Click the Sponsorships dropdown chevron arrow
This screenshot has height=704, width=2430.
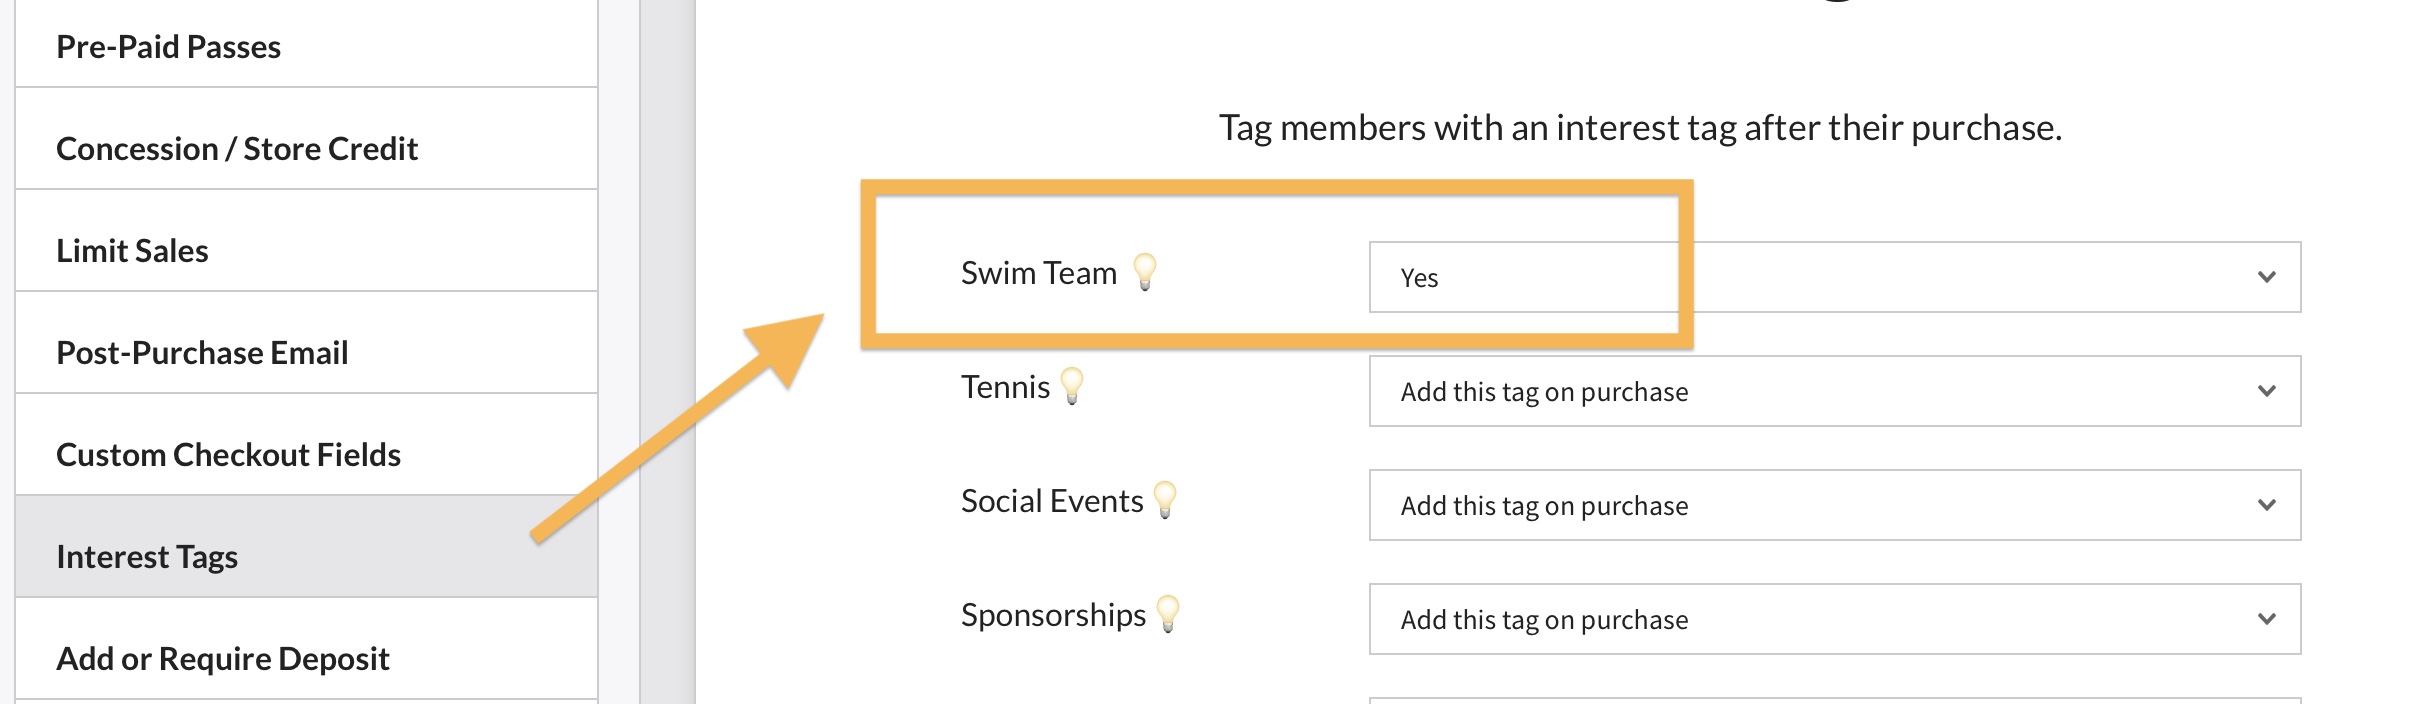[2267, 619]
